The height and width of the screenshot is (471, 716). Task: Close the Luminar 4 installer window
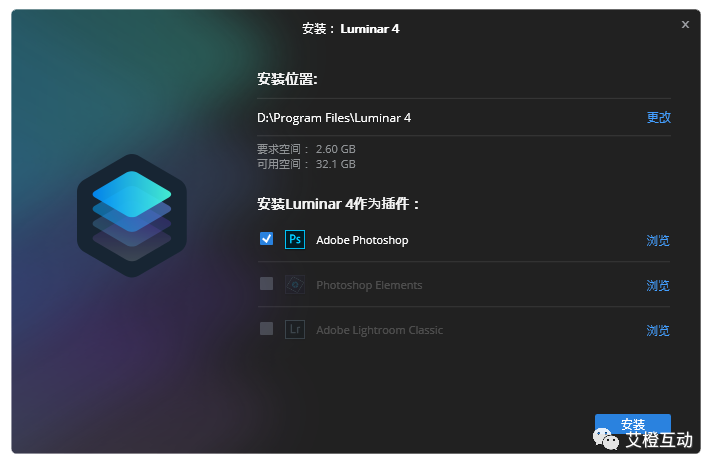pos(685,25)
